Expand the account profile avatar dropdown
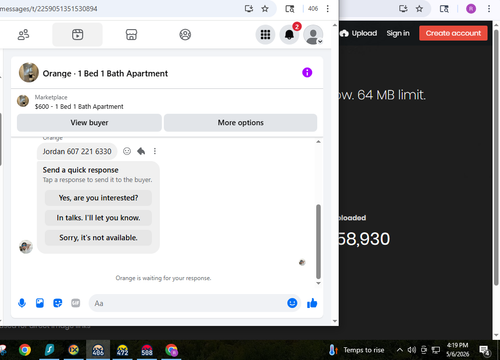500x360 pixels. click(x=313, y=34)
